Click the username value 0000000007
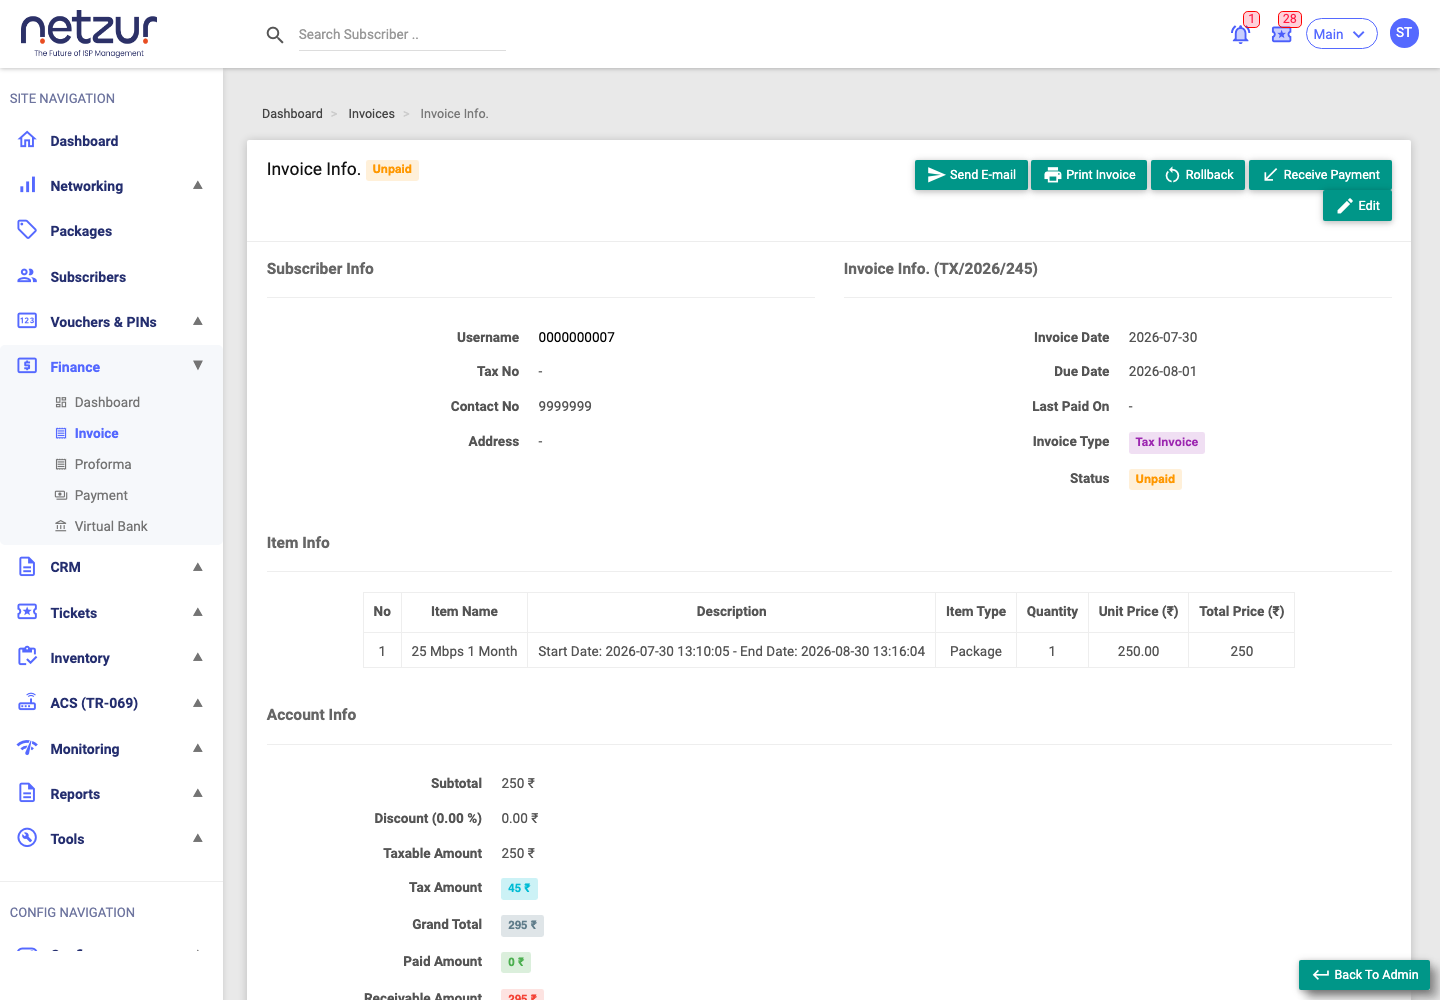This screenshot has width=1440, height=1000. click(x=576, y=338)
